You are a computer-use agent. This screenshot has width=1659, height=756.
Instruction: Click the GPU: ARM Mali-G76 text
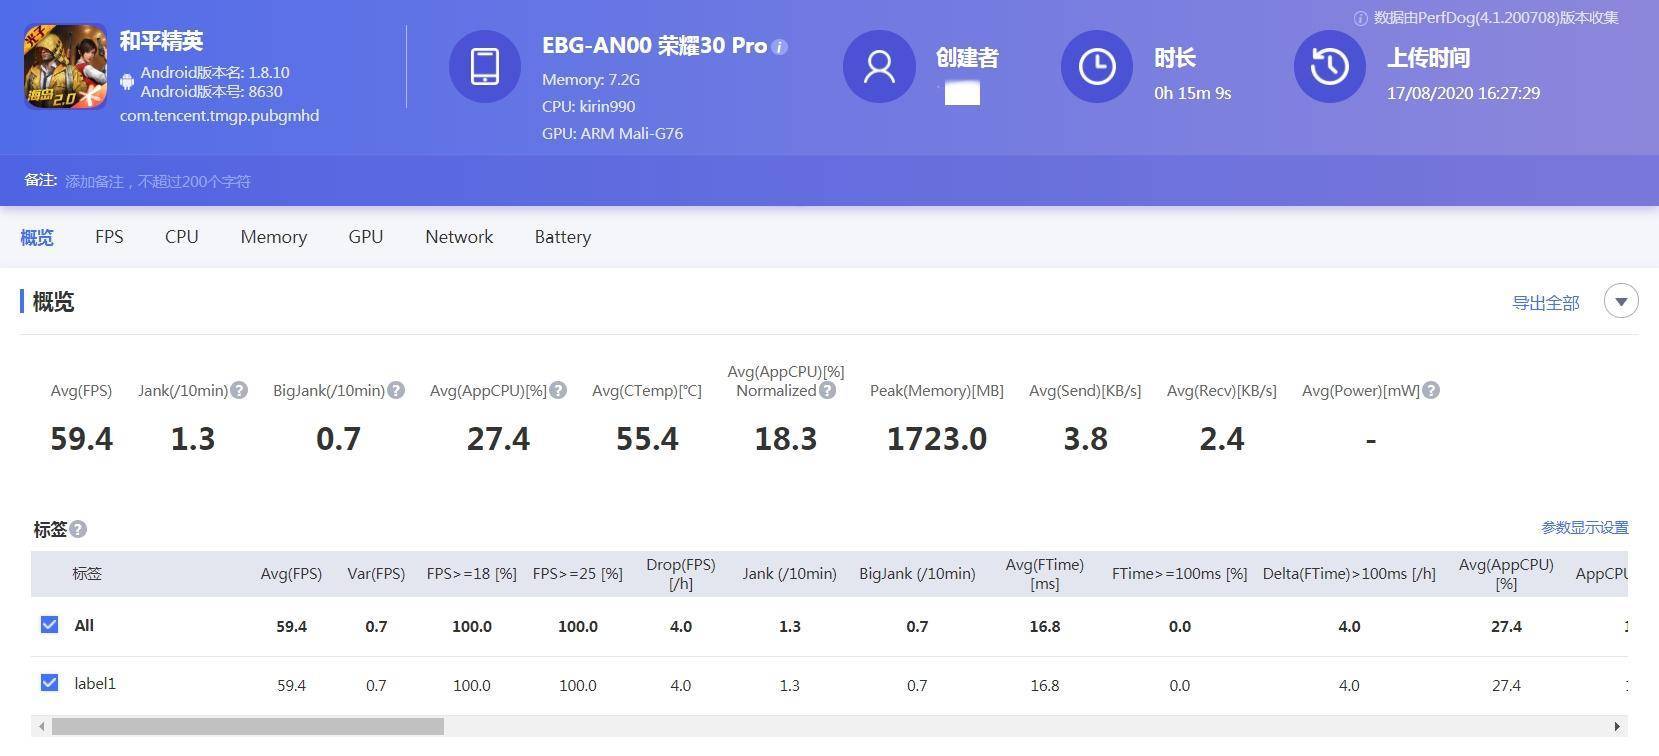point(612,133)
